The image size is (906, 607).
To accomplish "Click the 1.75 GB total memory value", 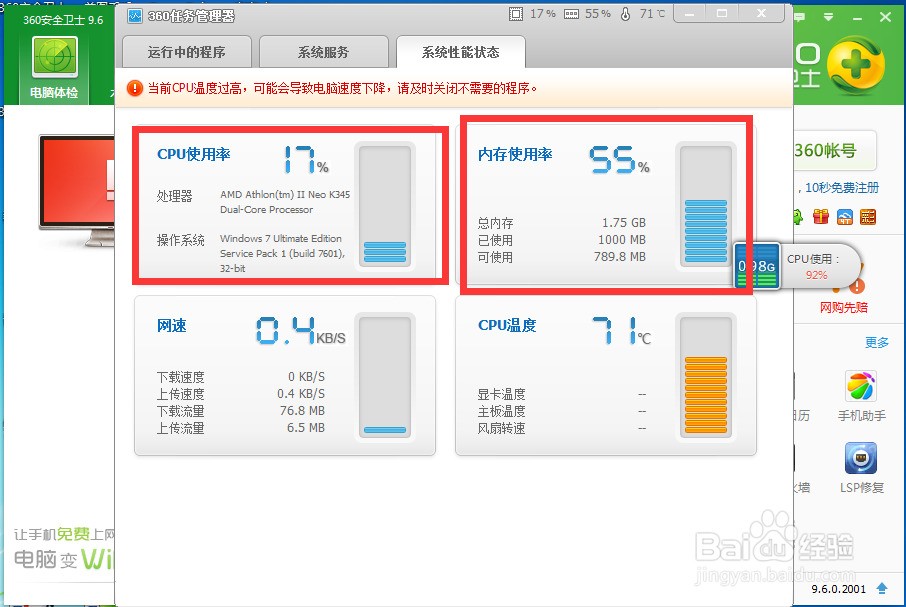I will 623,222.
